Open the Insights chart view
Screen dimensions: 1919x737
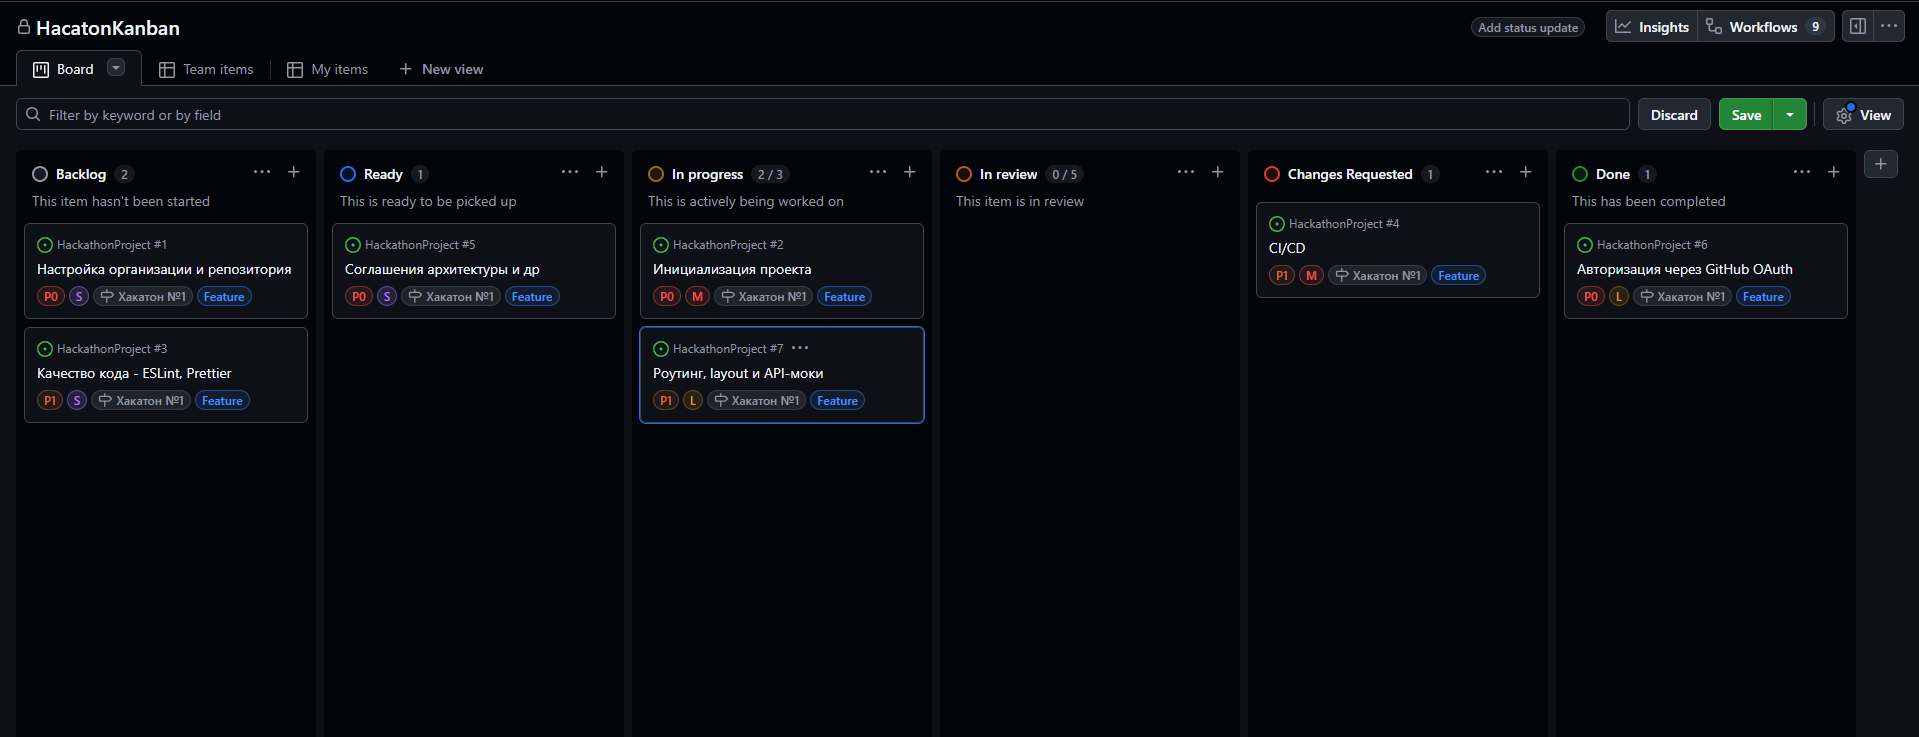click(x=1652, y=27)
